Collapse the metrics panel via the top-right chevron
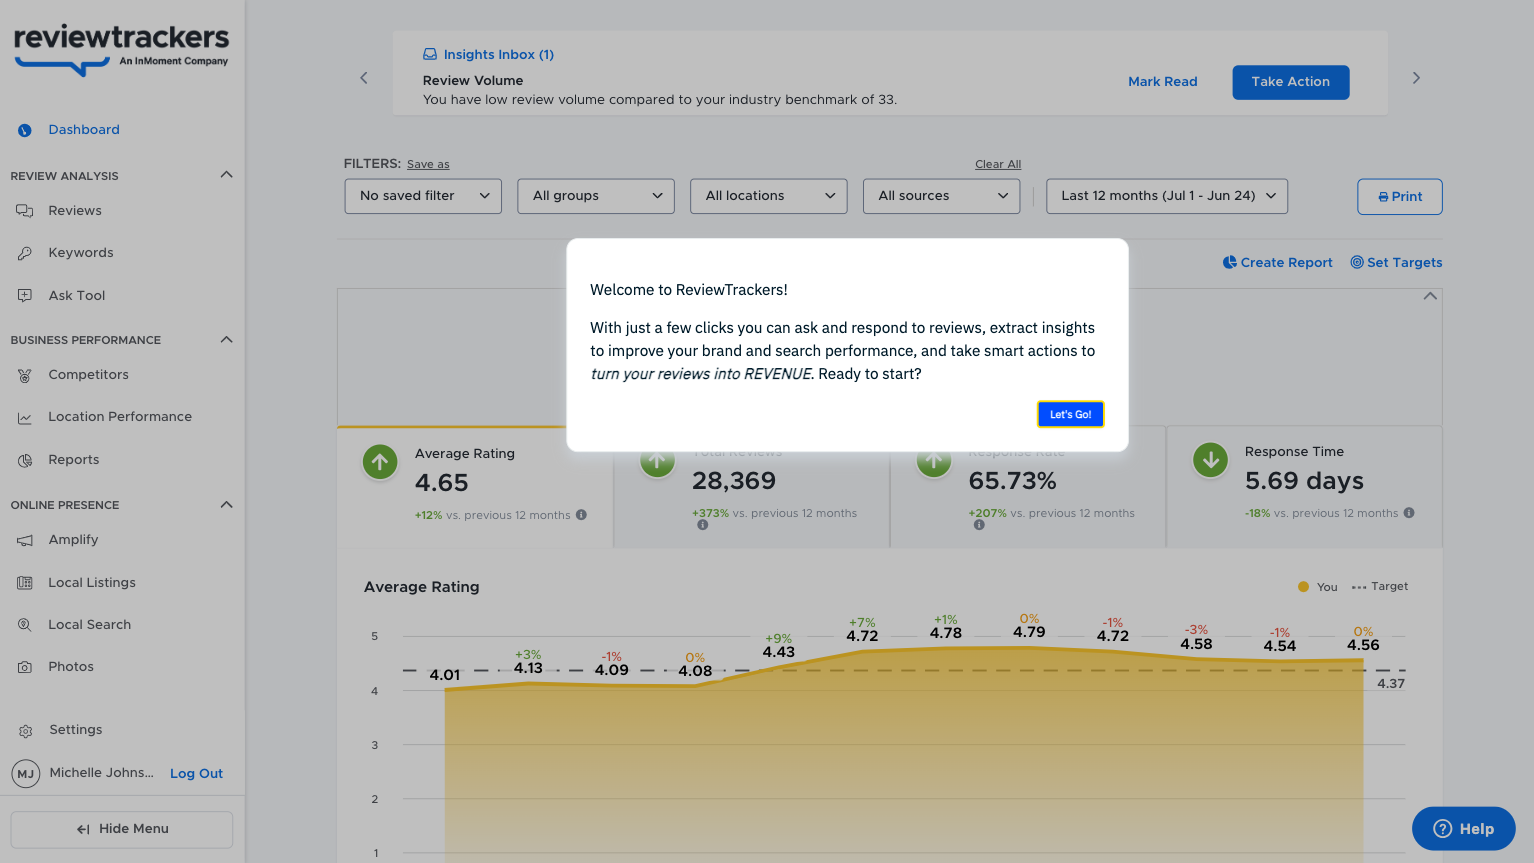The width and height of the screenshot is (1534, 863). 1430,295
